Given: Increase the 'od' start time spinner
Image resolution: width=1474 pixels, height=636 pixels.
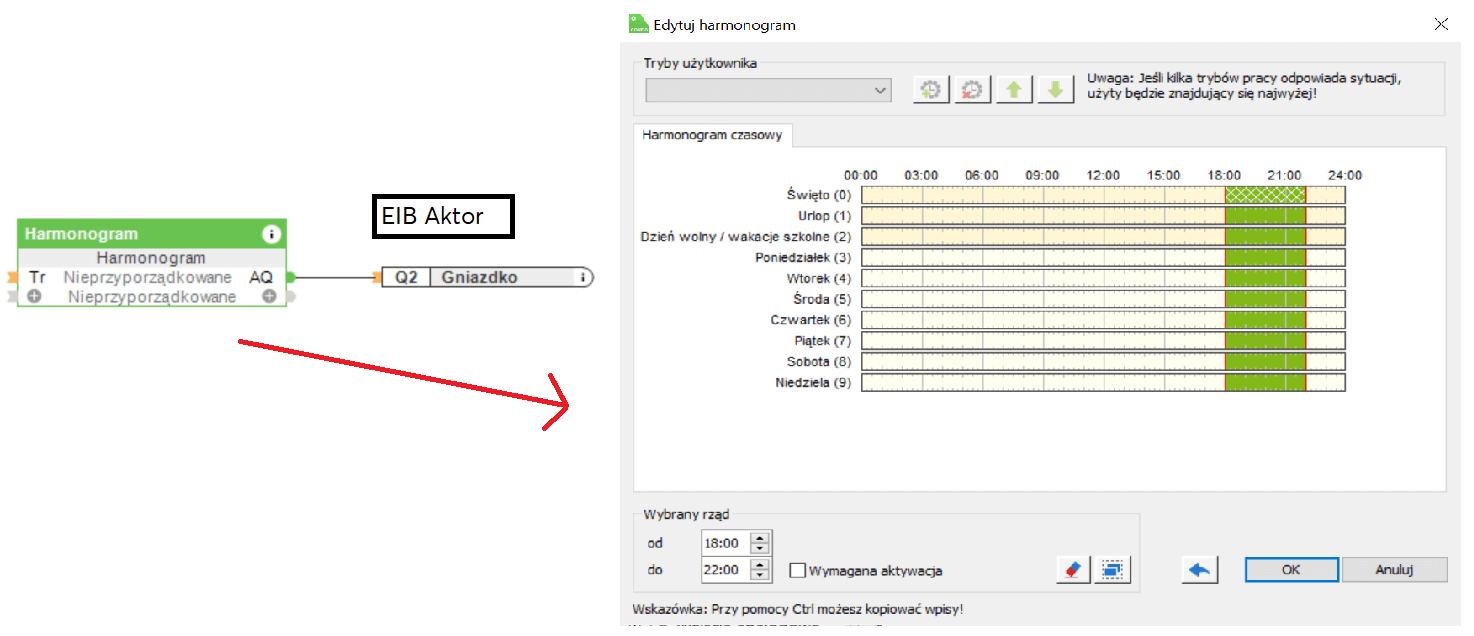Looking at the screenshot, I should tap(760, 538).
